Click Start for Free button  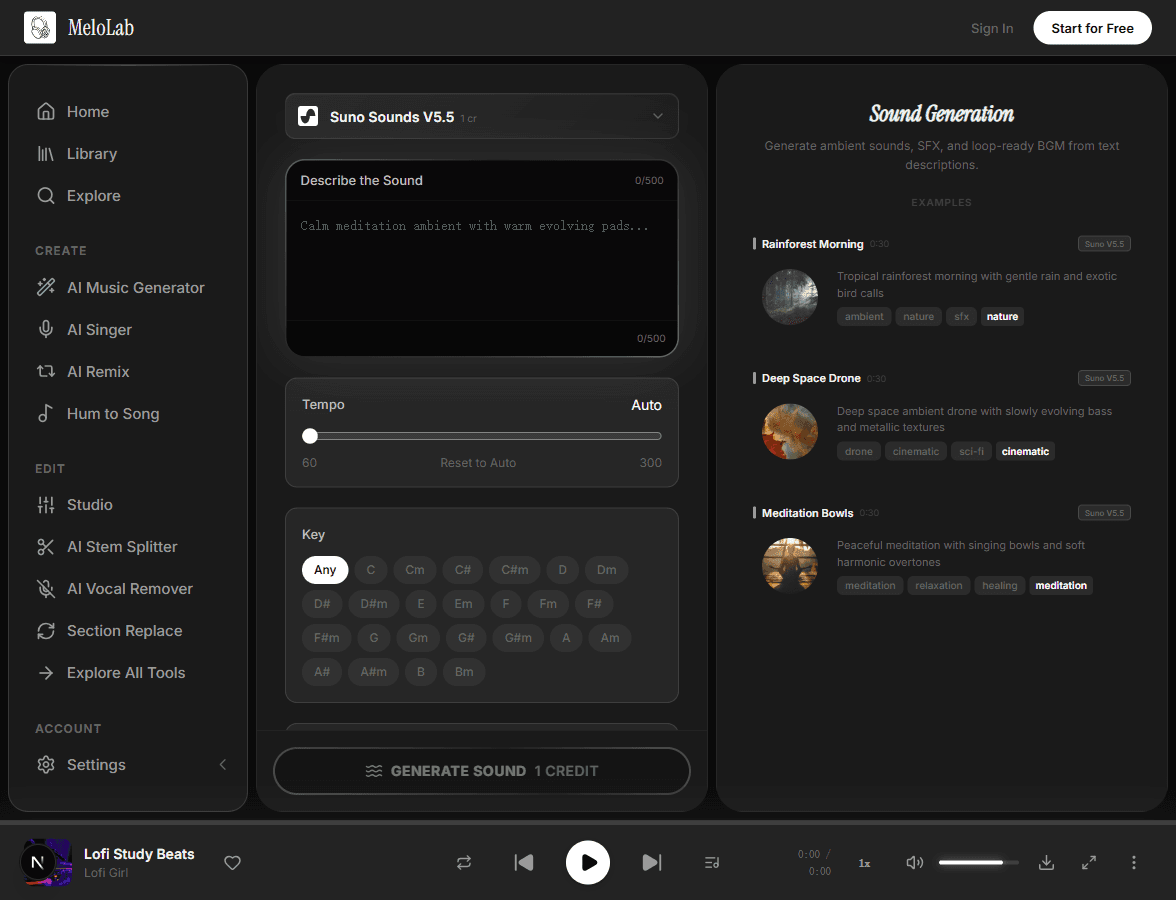click(x=1092, y=28)
